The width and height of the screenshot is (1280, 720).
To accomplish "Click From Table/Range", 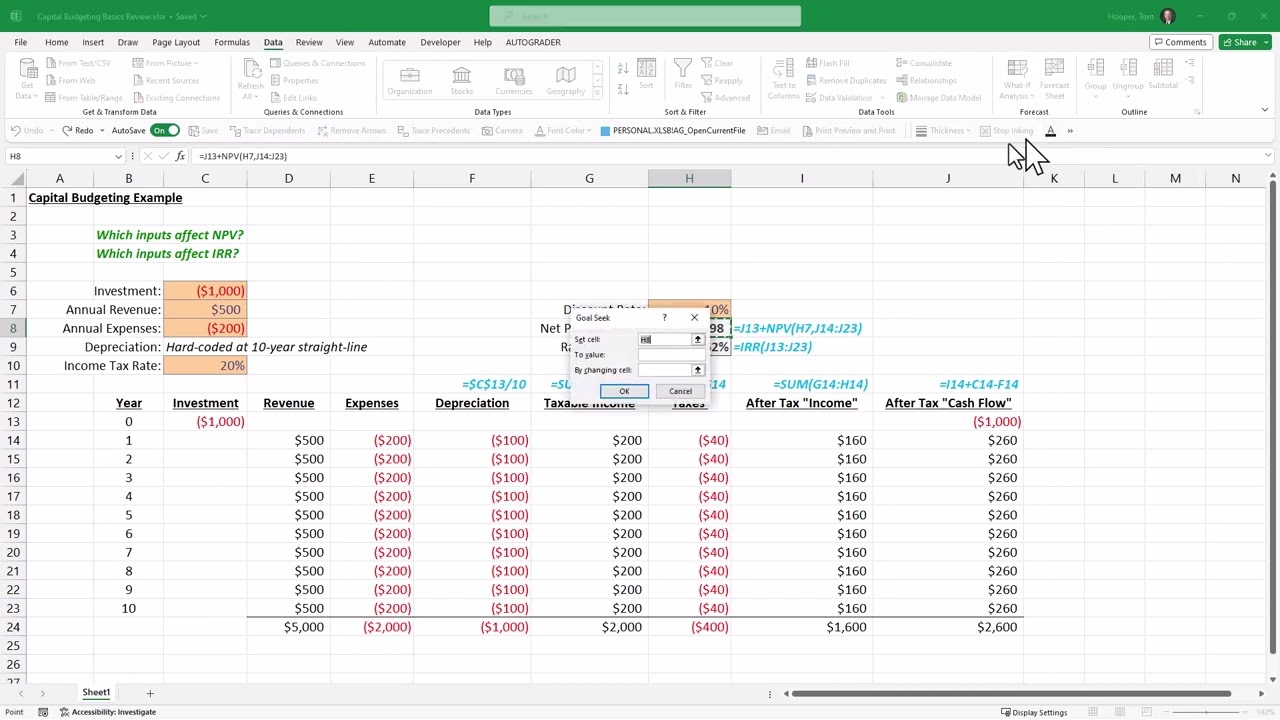I will tap(84, 97).
